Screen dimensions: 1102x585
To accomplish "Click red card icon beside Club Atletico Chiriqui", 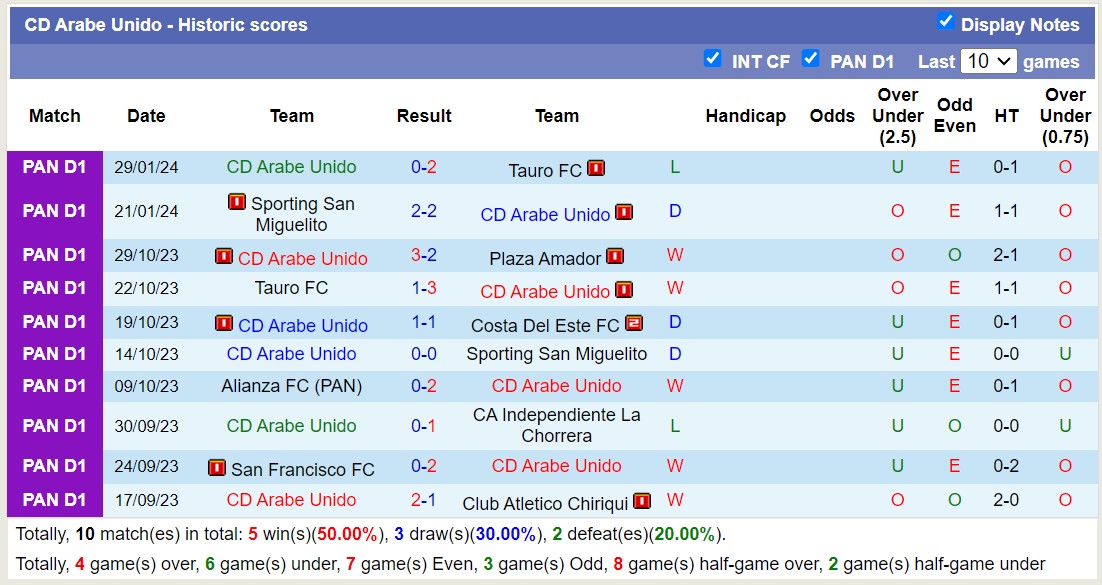I will pos(642,502).
